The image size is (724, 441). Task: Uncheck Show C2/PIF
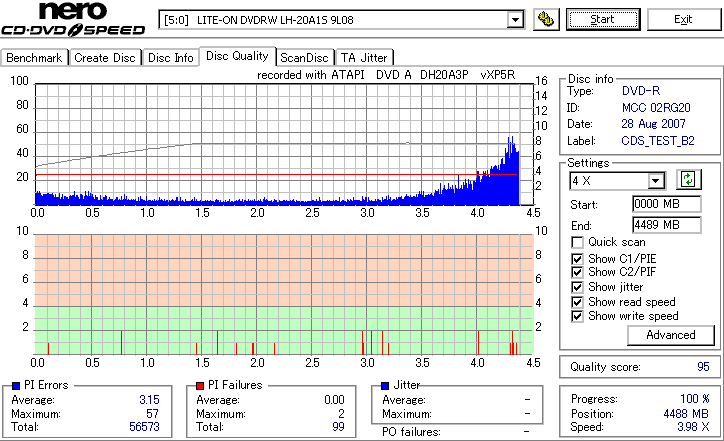(577, 272)
